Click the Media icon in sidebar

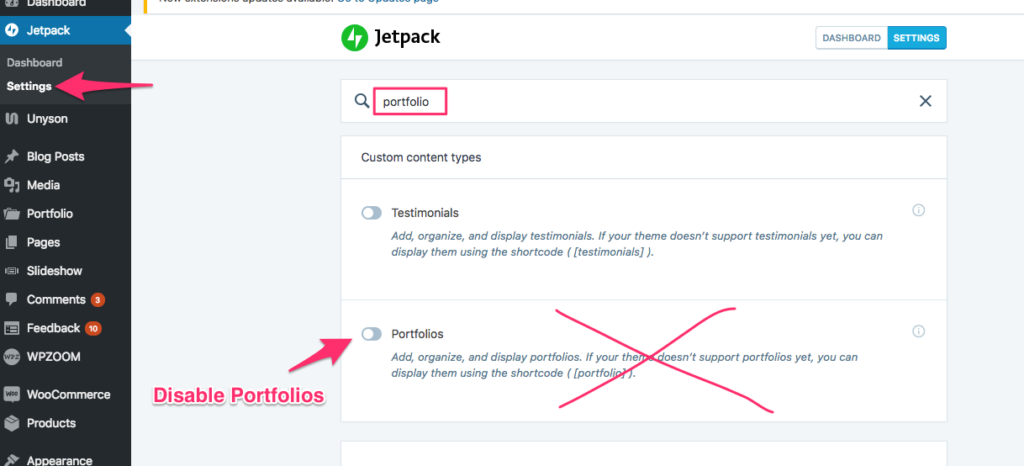[x=12, y=185]
